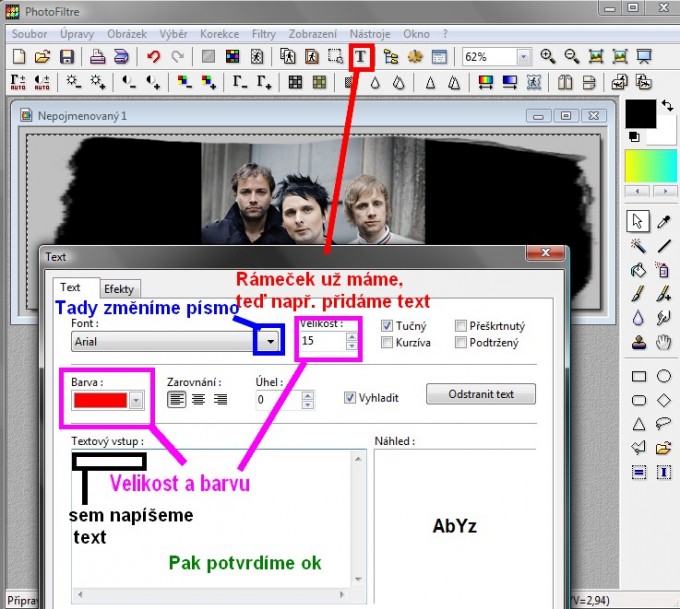Open the Filtry menu
680x609 pixels.
(x=264, y=34)
